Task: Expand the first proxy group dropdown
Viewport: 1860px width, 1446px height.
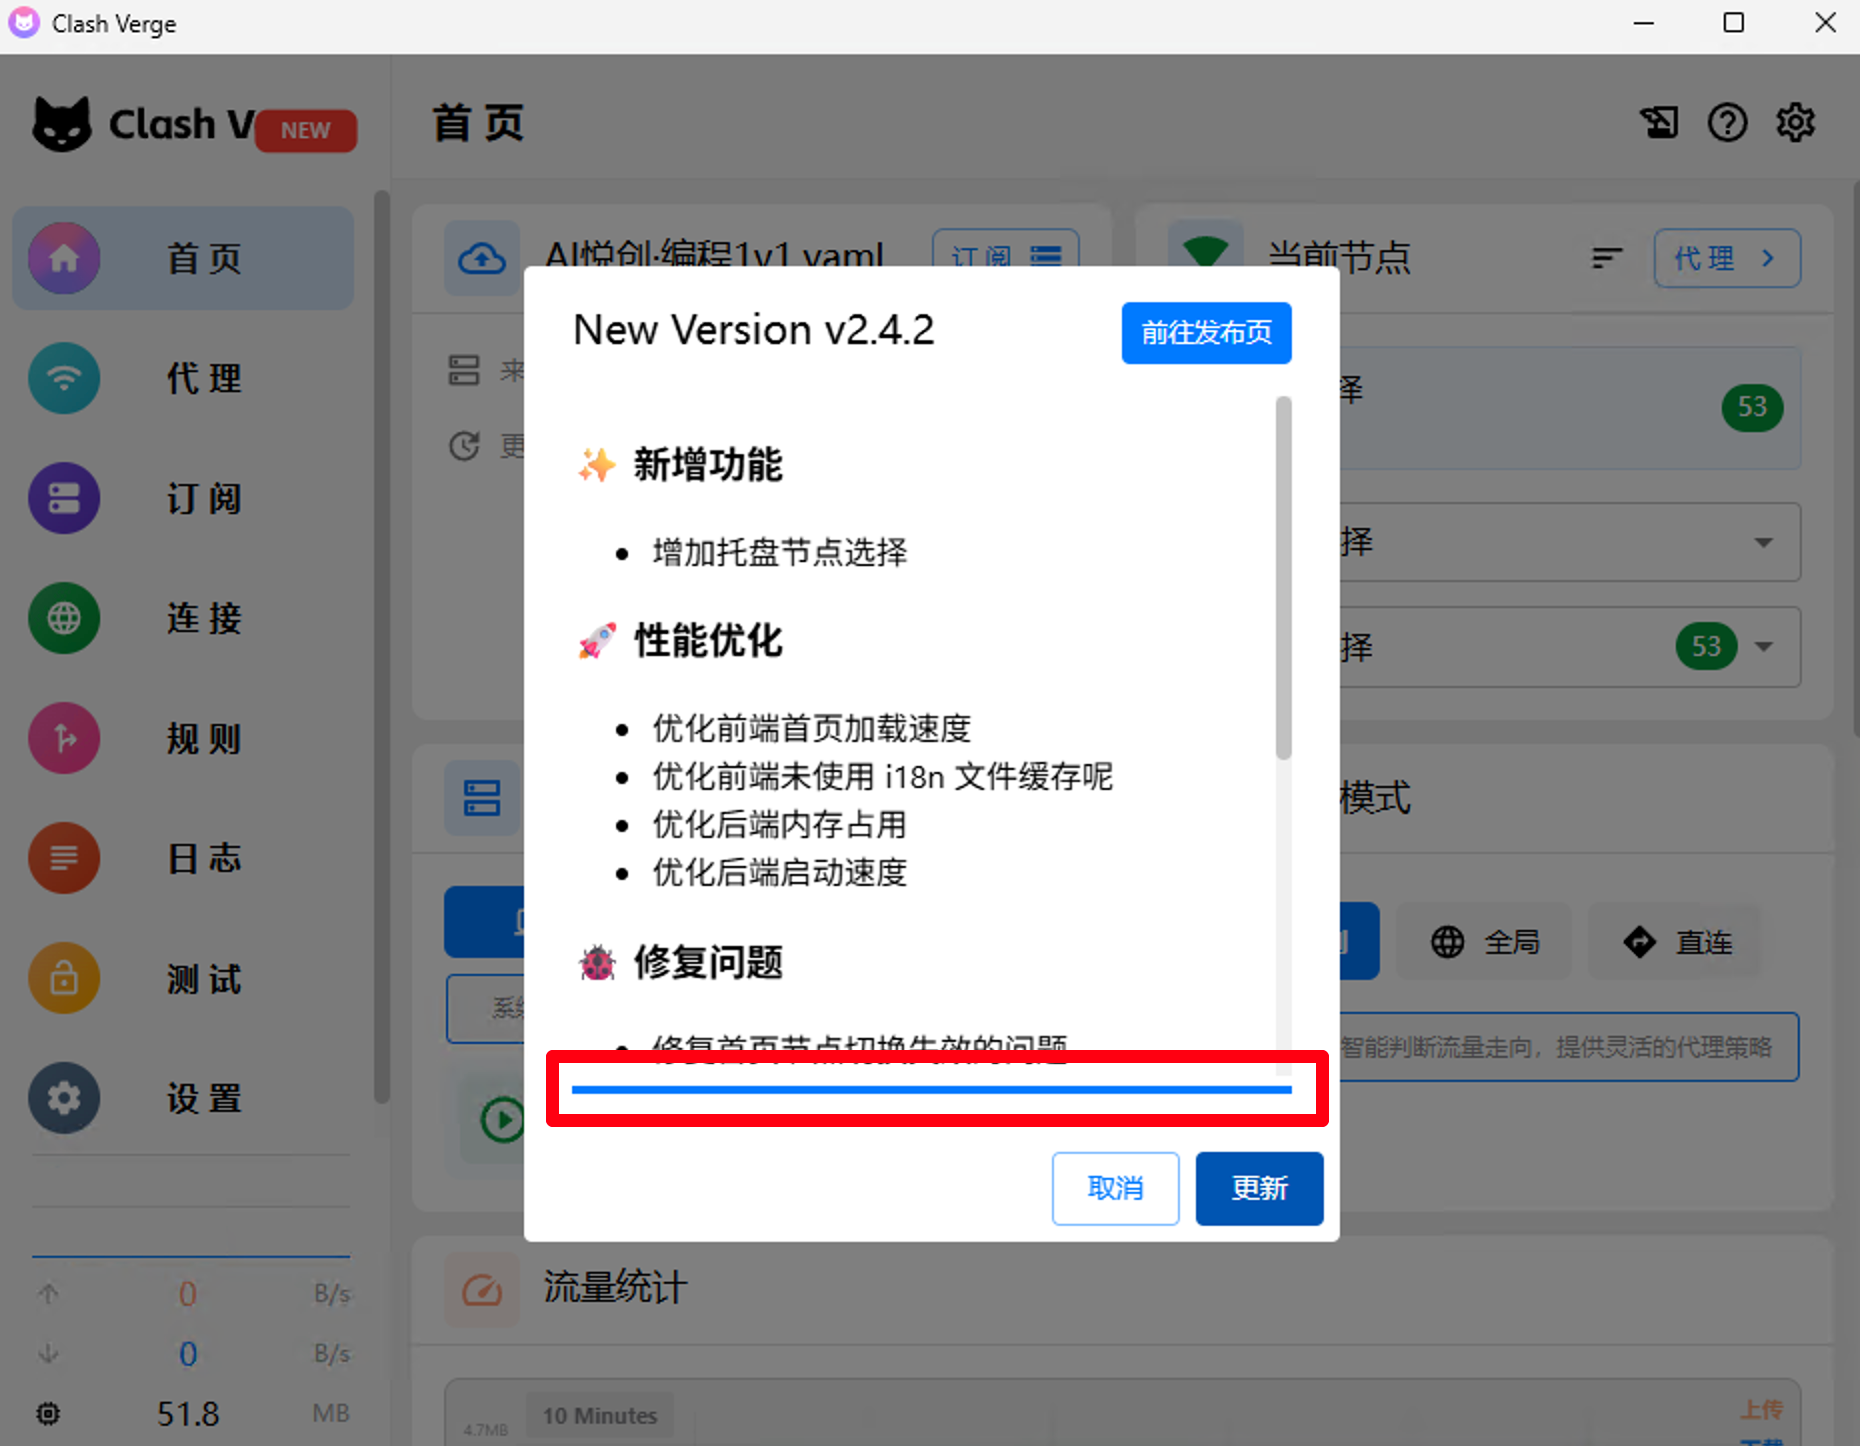Action: 1764,542
